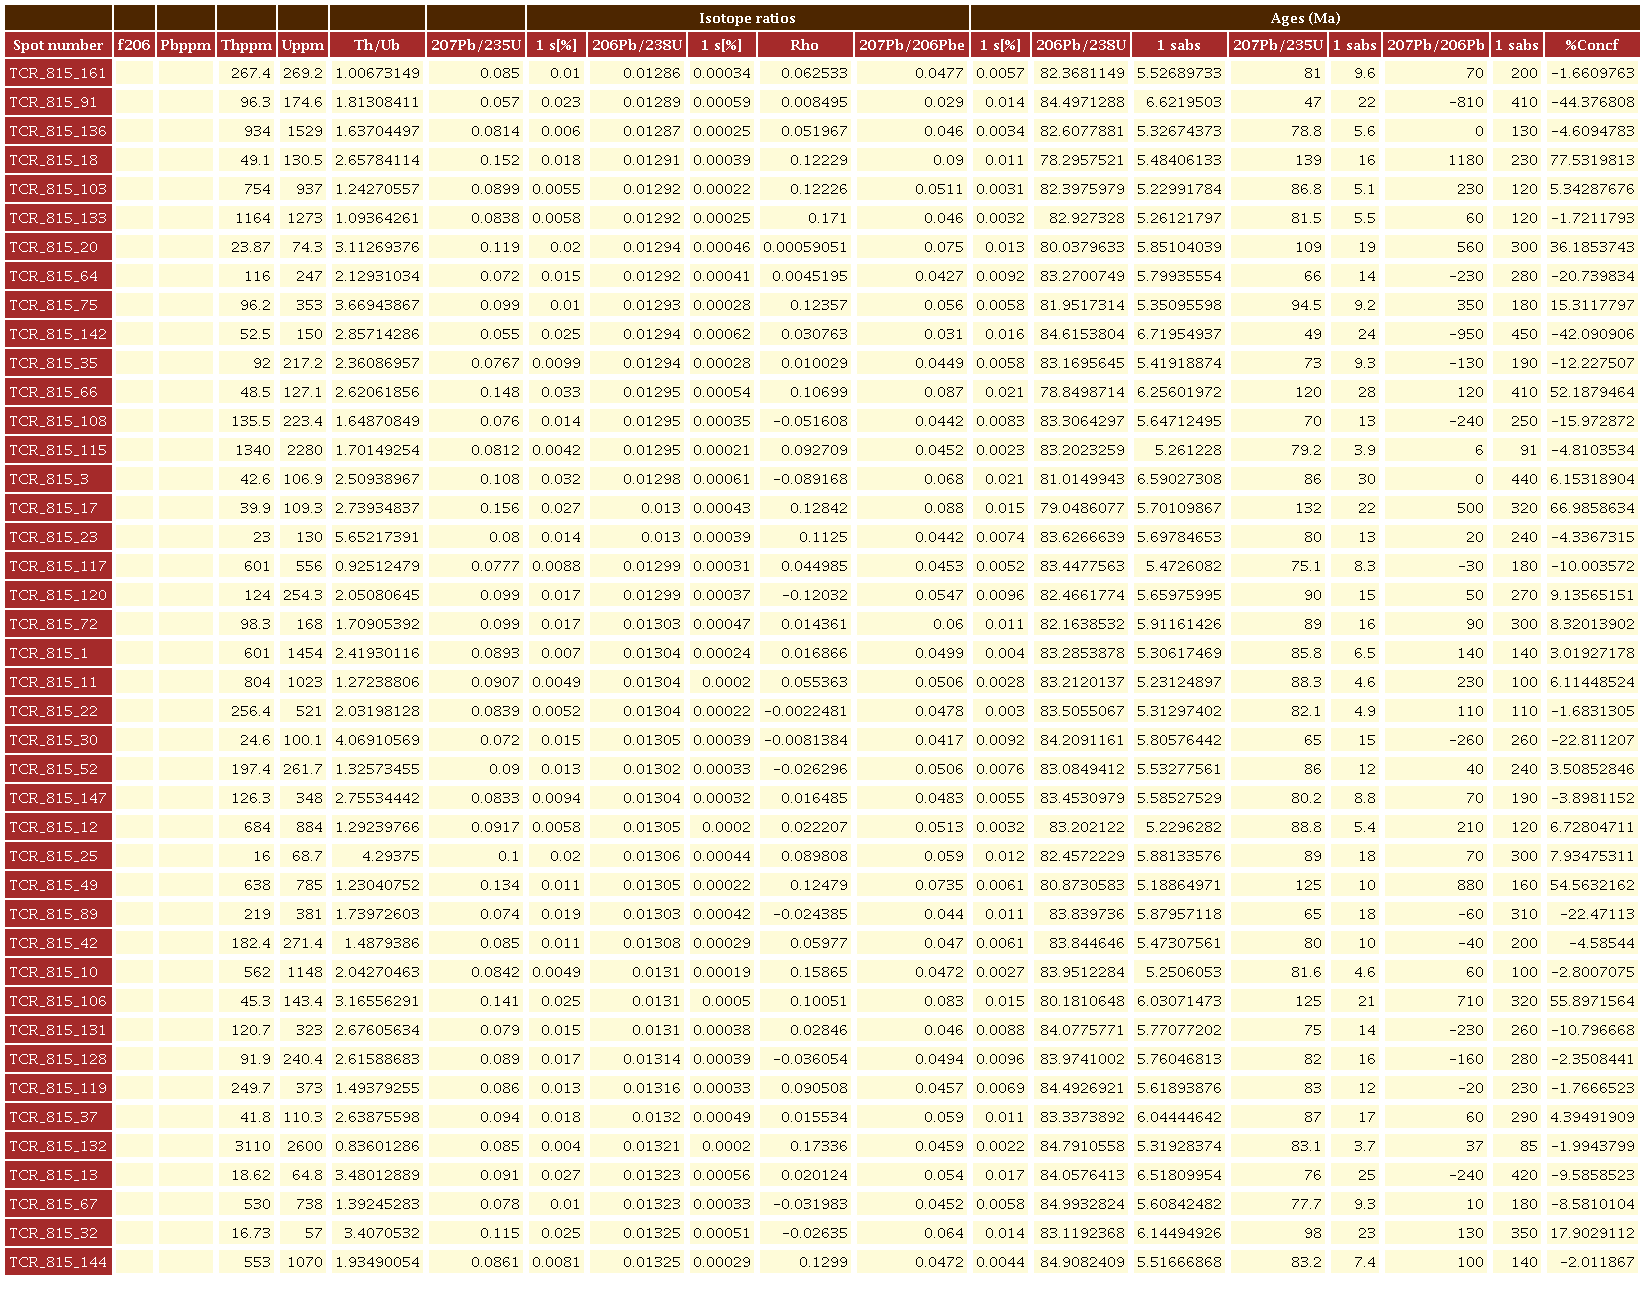This screenshot has width=1645, height=1297.
Task: Click the Spot number column header
Action: 58,45
